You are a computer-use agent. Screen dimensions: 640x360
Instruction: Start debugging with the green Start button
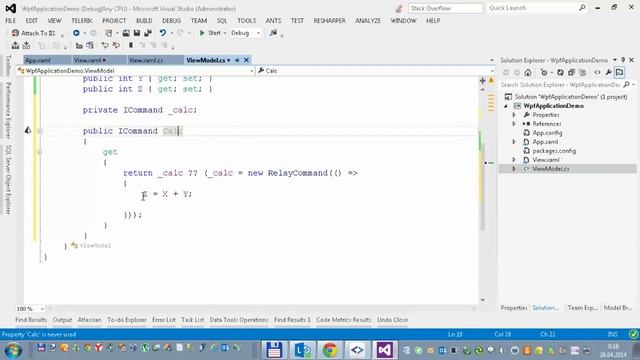coord(210,33)
